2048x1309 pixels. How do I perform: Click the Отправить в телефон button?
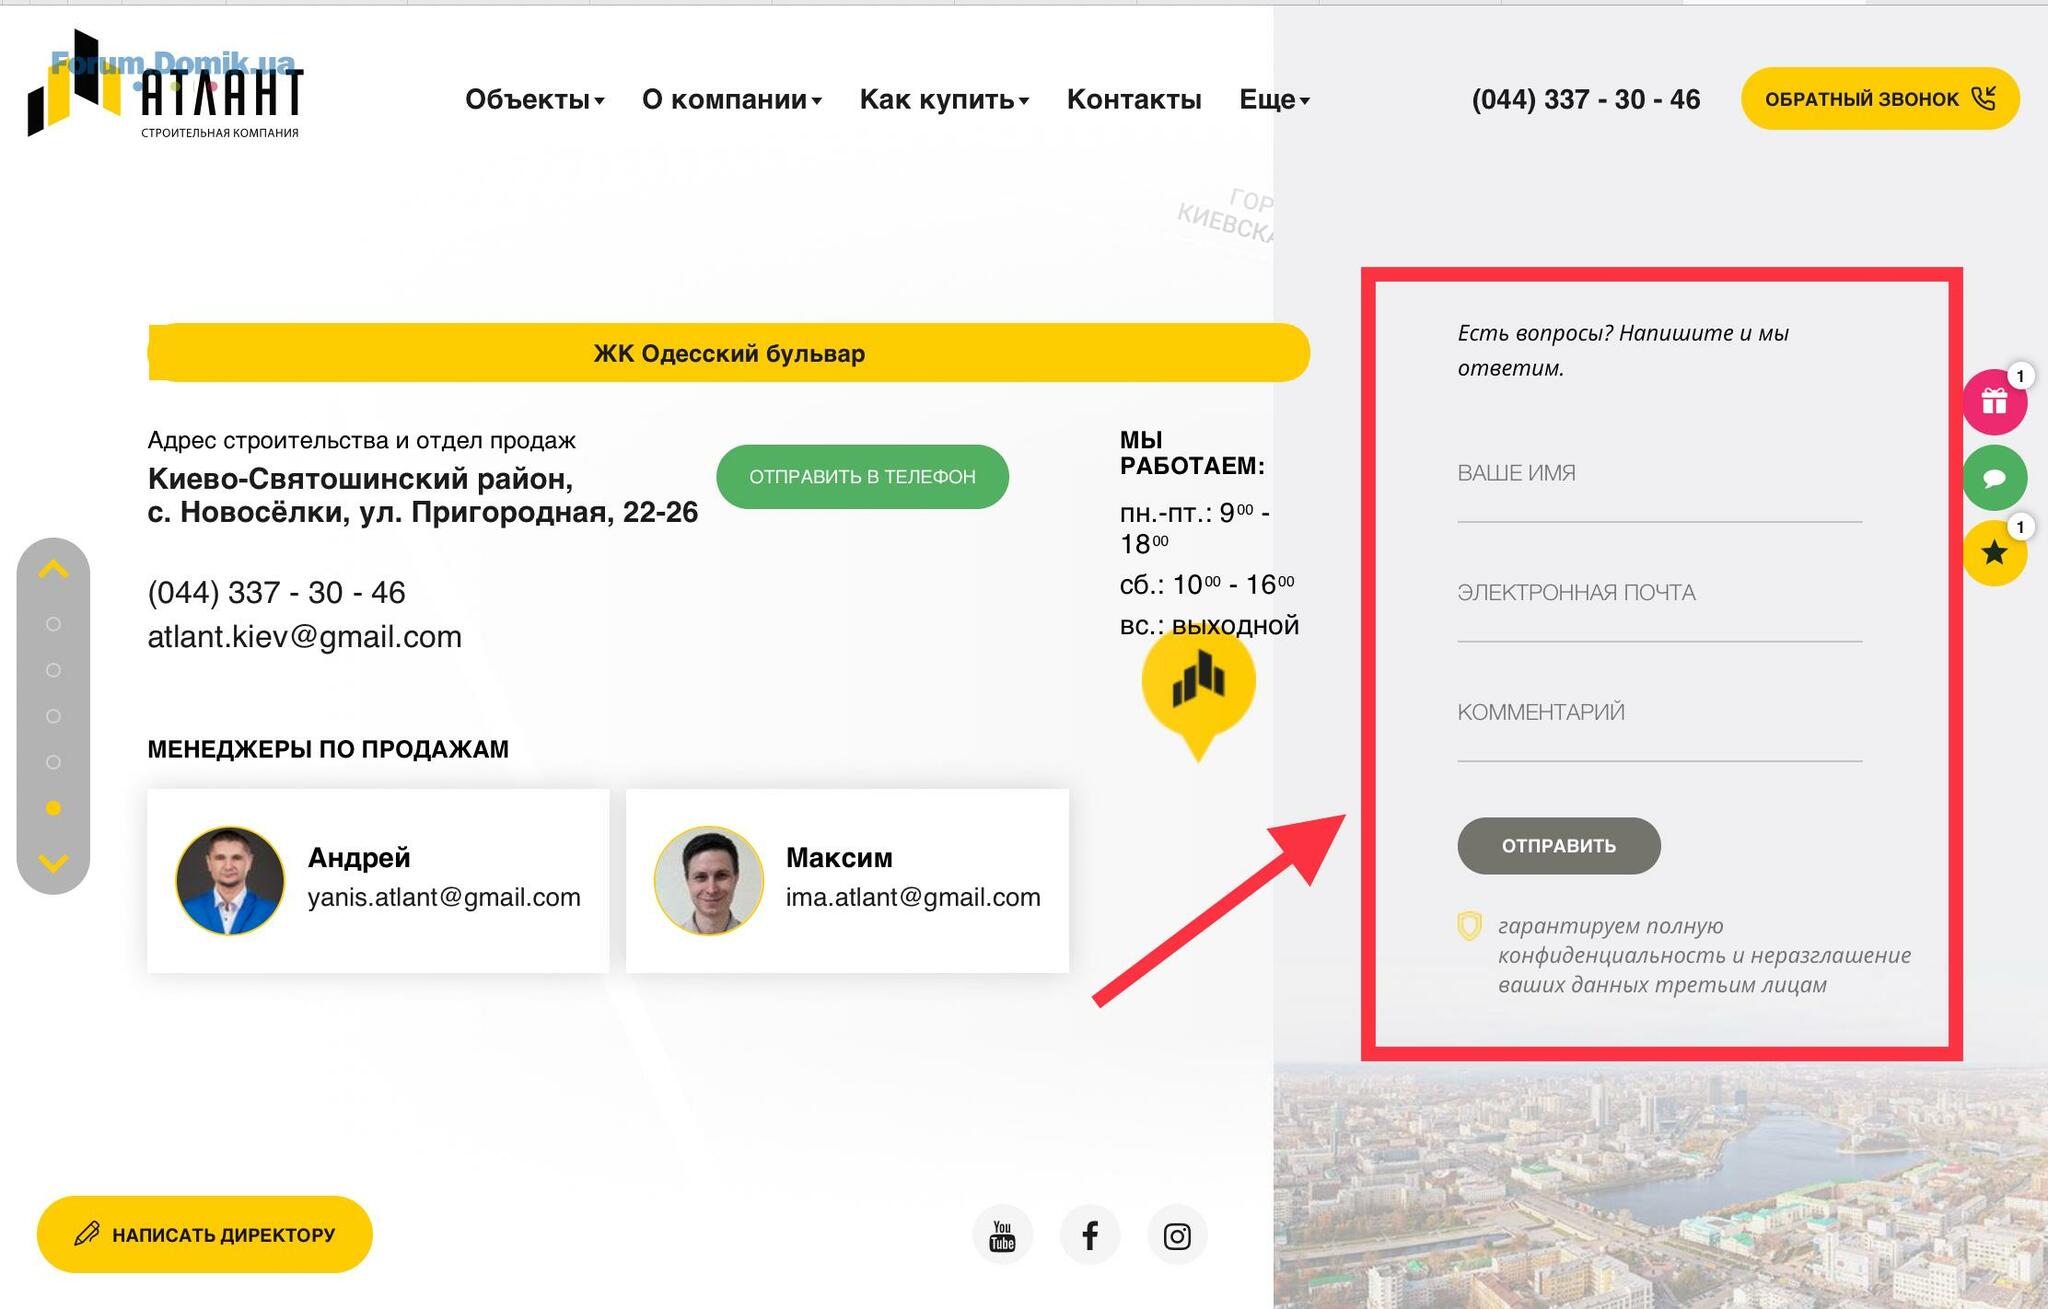tap(862, 477)
